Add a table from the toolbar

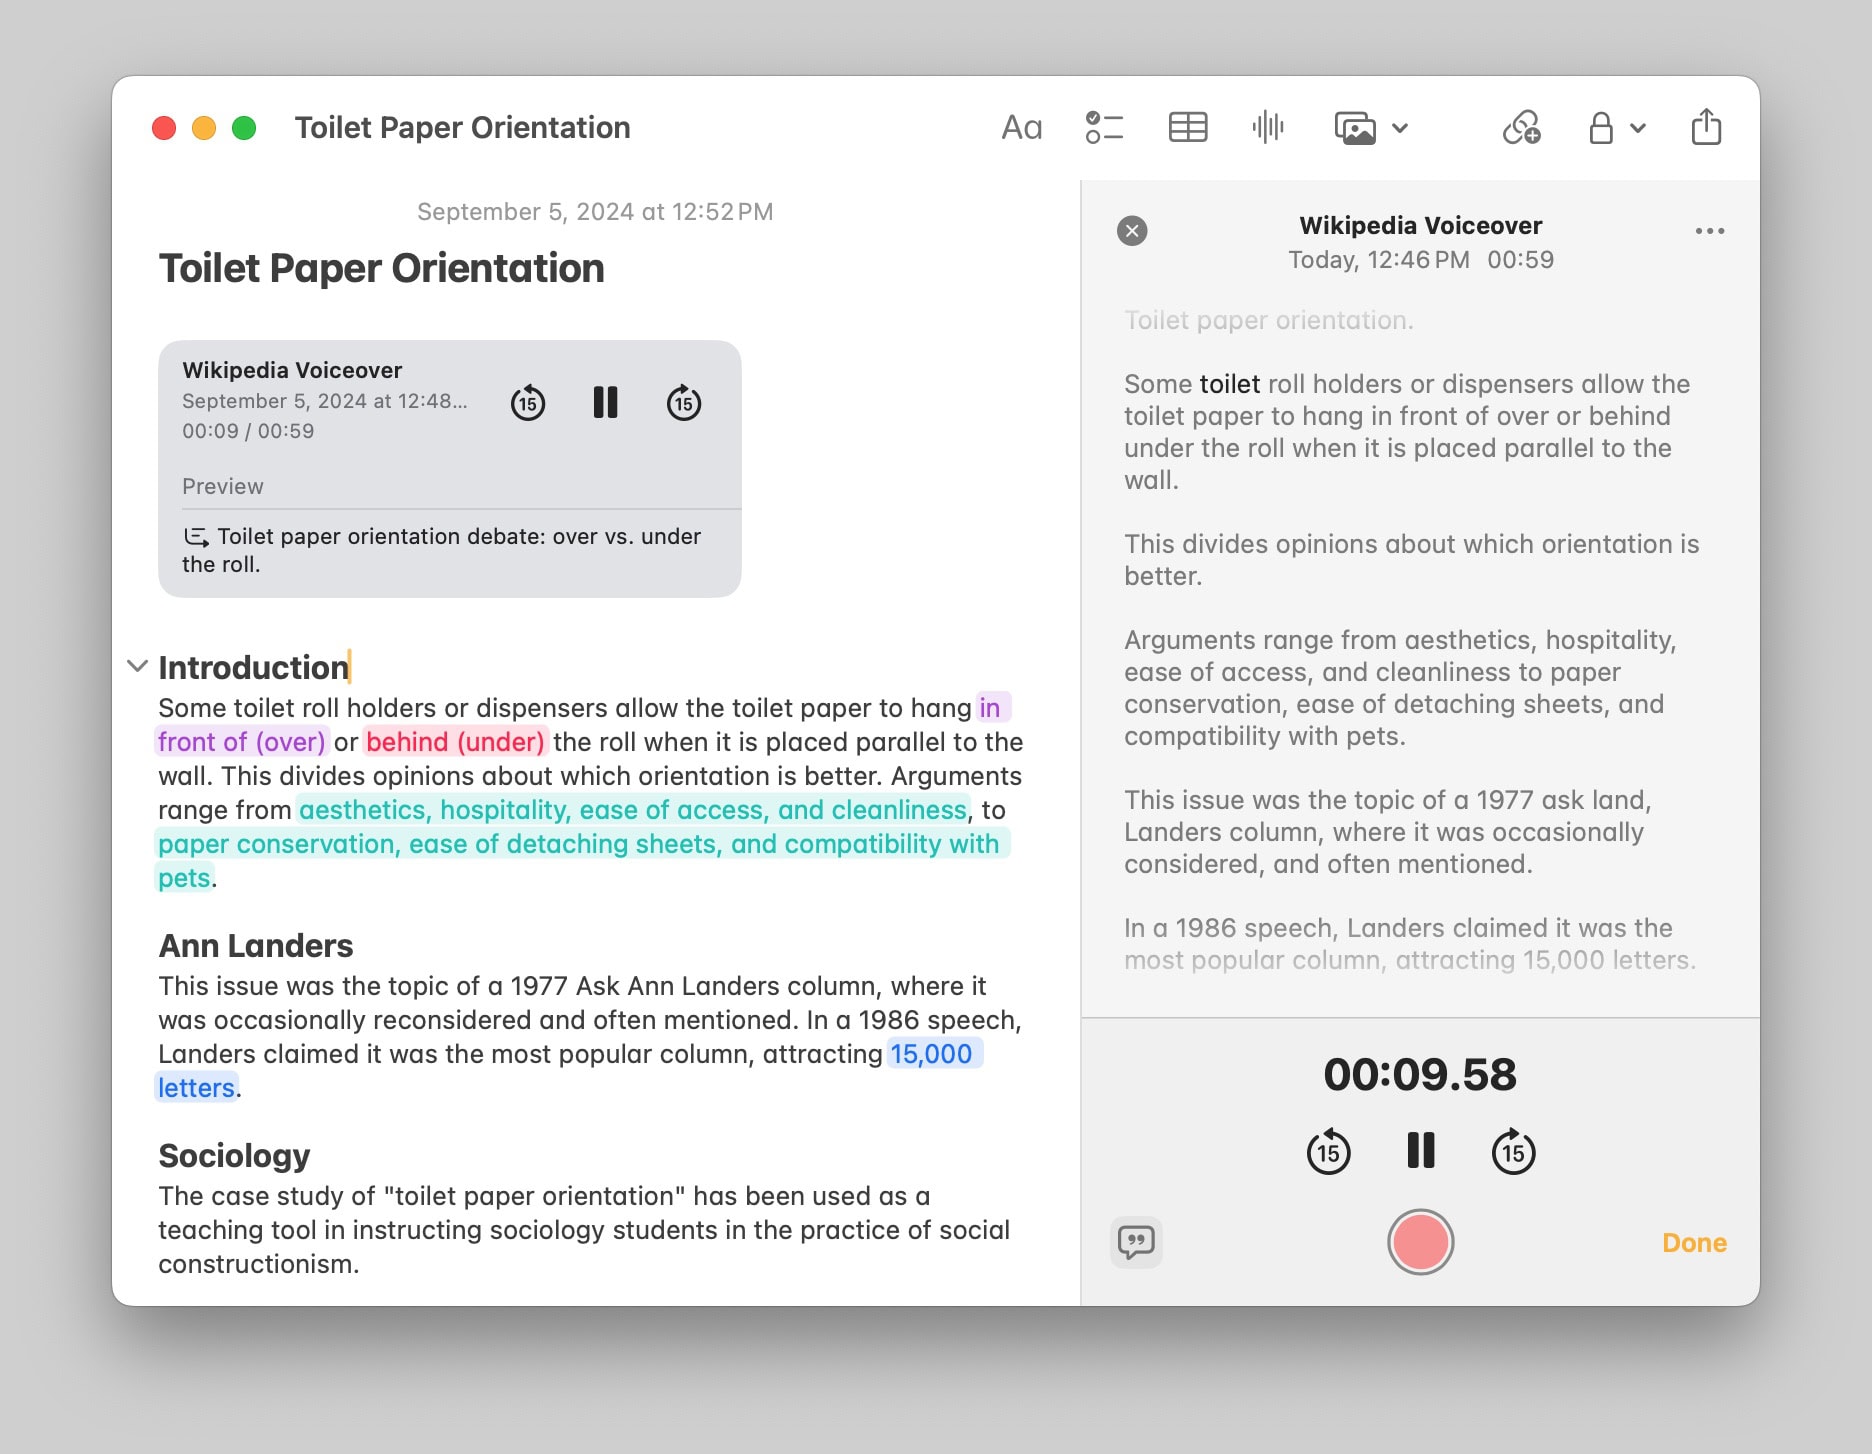1187,128
